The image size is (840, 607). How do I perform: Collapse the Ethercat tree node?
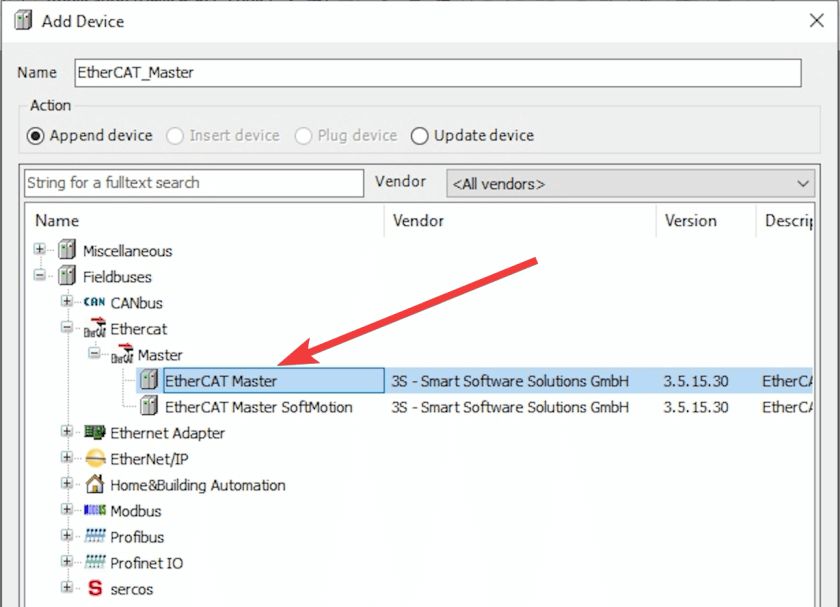pos(66,327)
